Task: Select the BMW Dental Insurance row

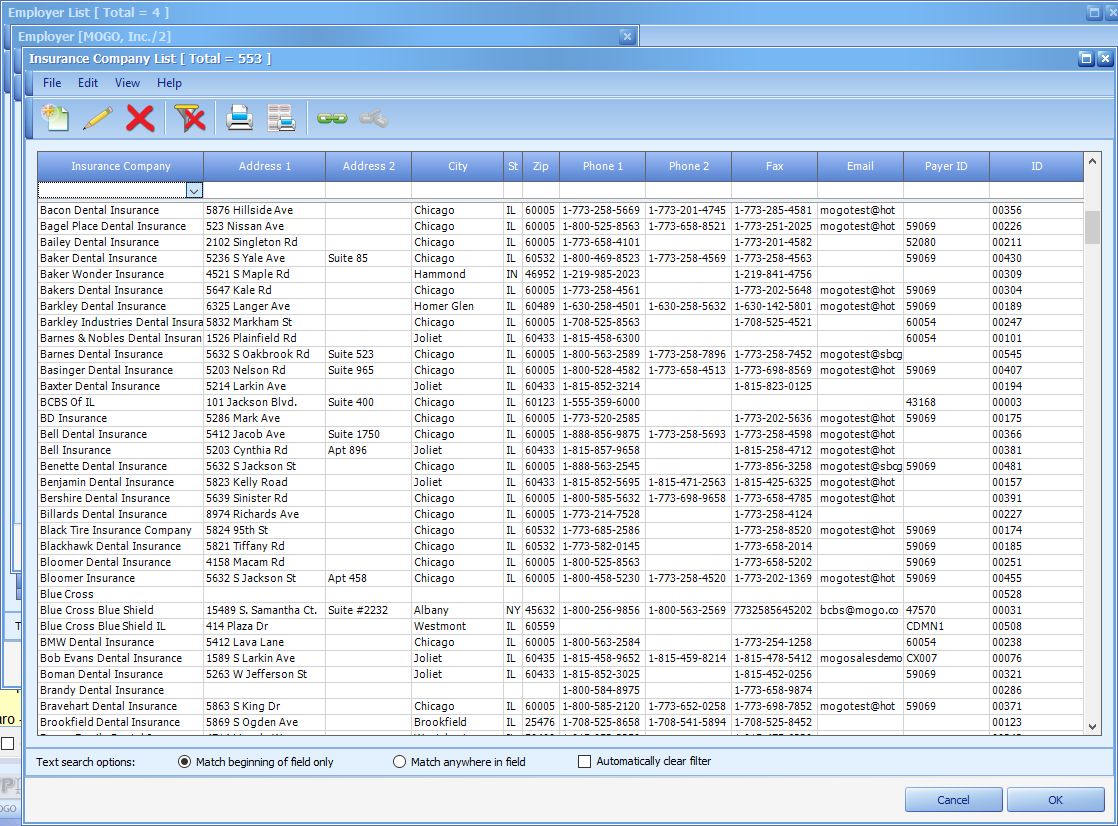Action: [x=560, y=643]
